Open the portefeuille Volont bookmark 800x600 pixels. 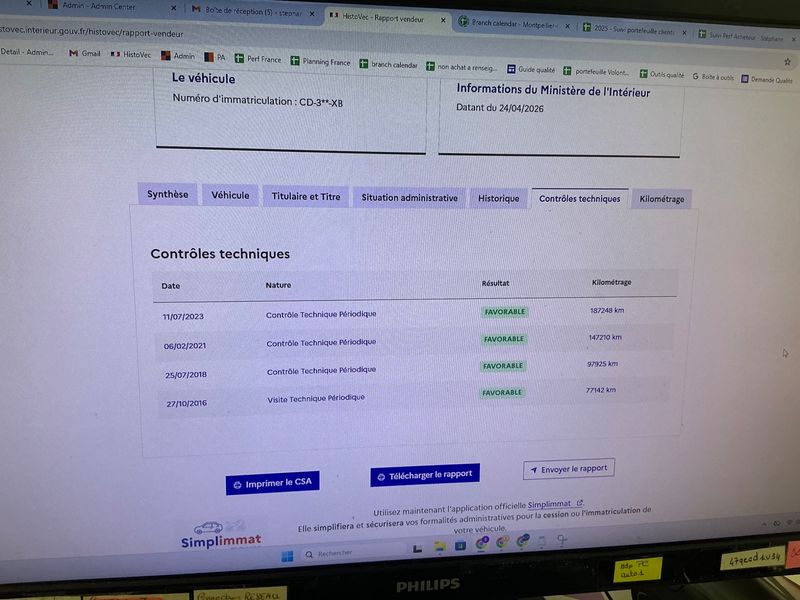coord(596,71)
